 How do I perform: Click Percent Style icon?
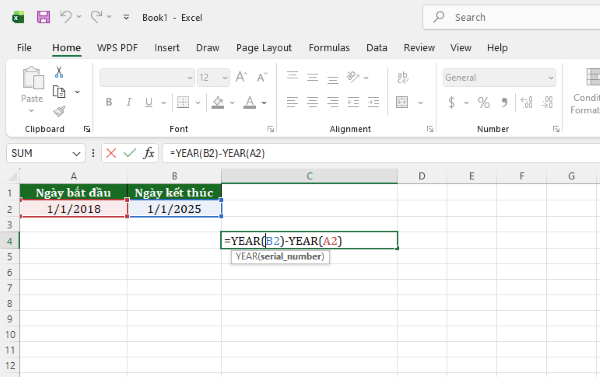(x=484, y=103)
